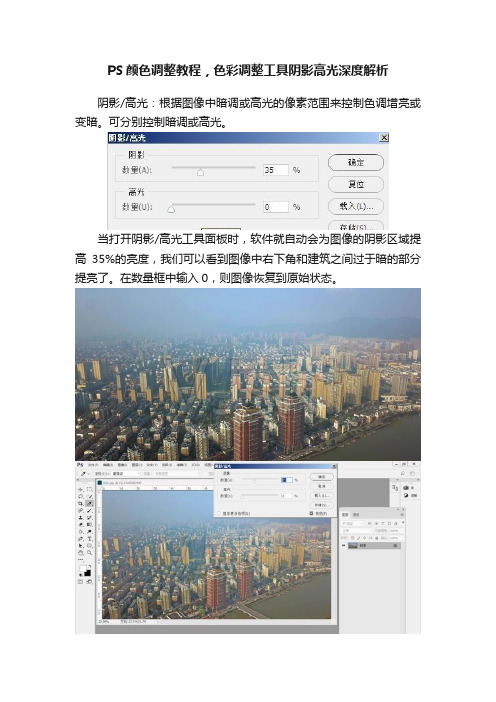
Task: Click 确定 in the lower Photoshop dialog
Action: (321, 477)
